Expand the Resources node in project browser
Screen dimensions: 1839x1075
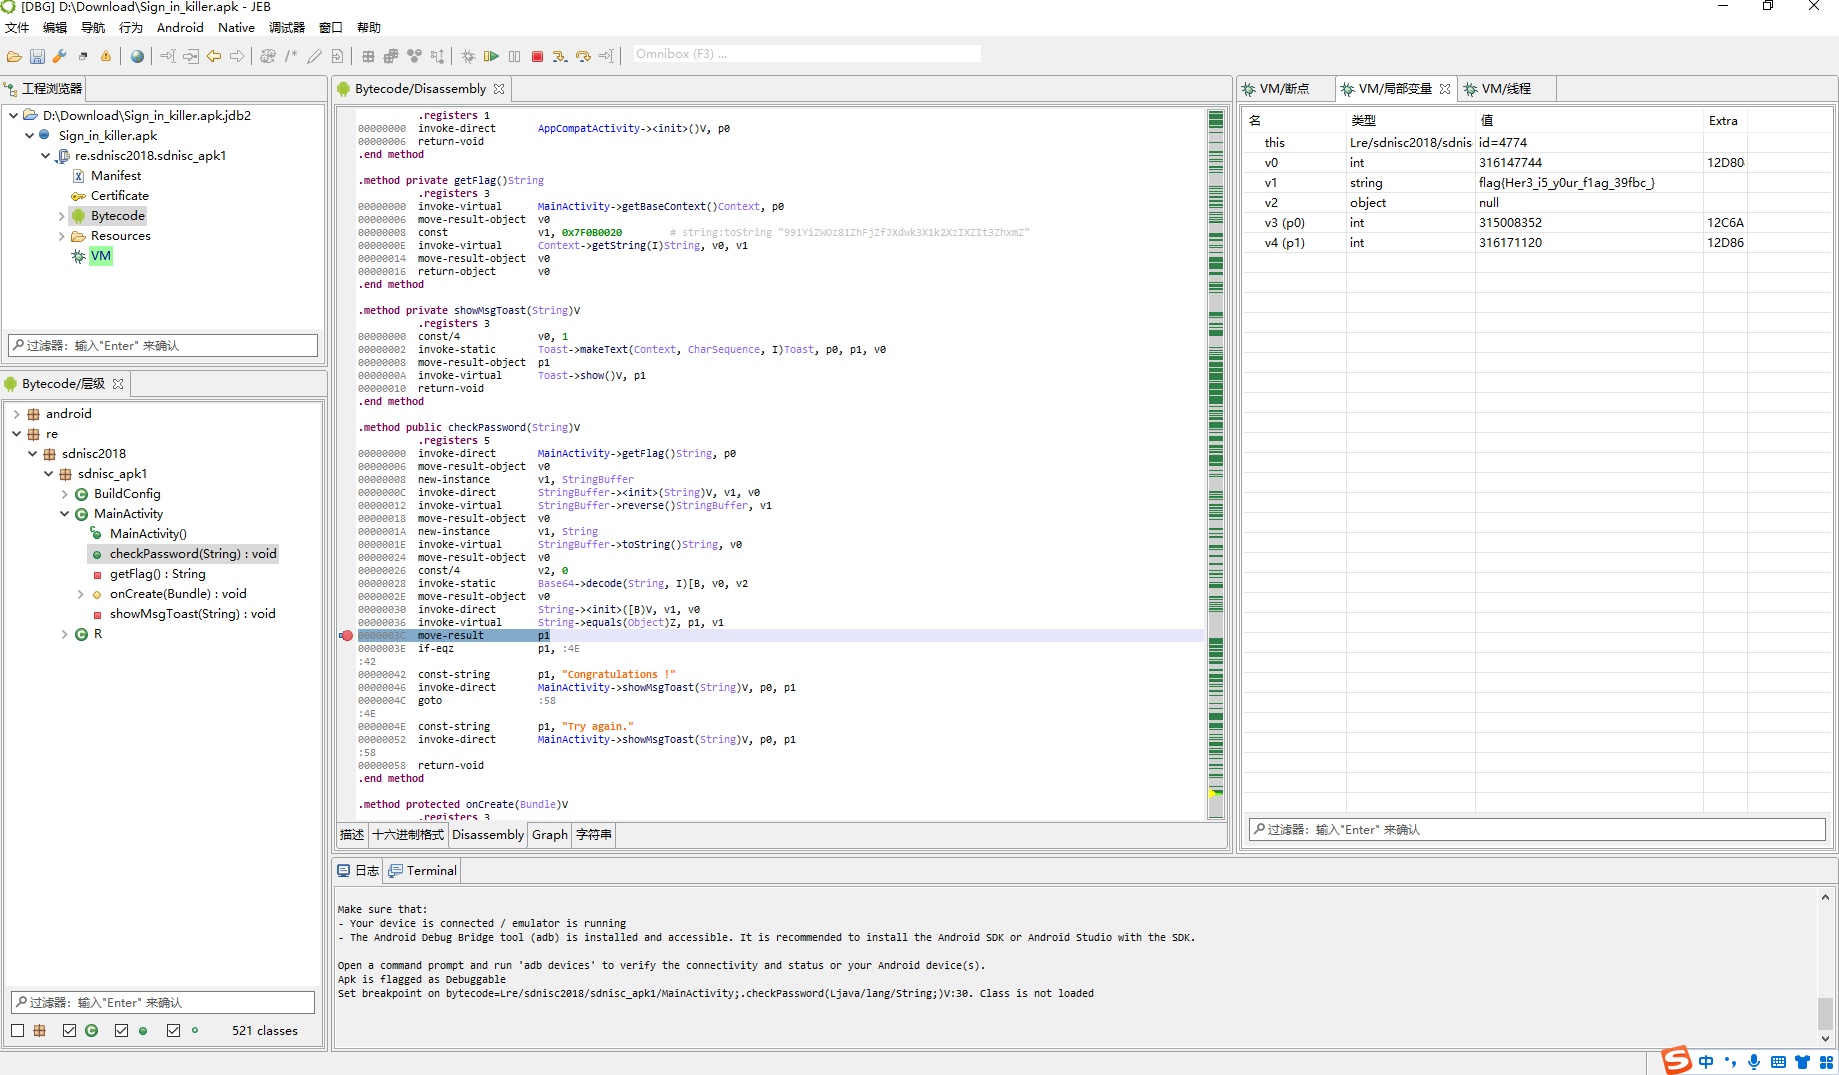(61, 235)
